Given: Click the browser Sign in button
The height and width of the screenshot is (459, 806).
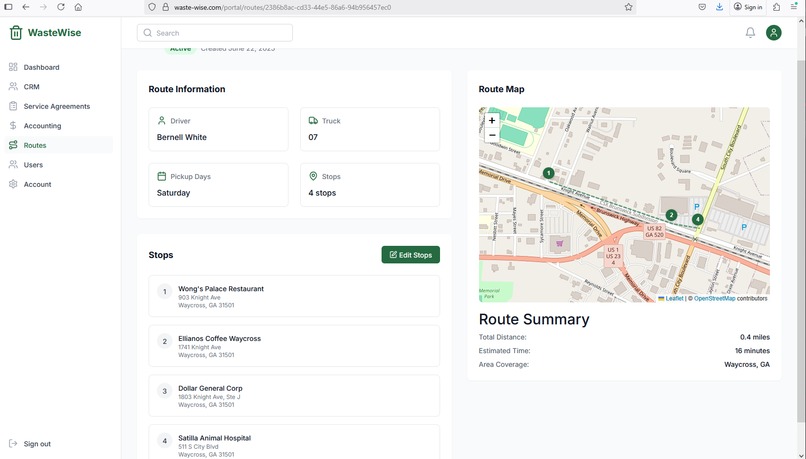Looking at the screenshot, I should tap(748, 7).
